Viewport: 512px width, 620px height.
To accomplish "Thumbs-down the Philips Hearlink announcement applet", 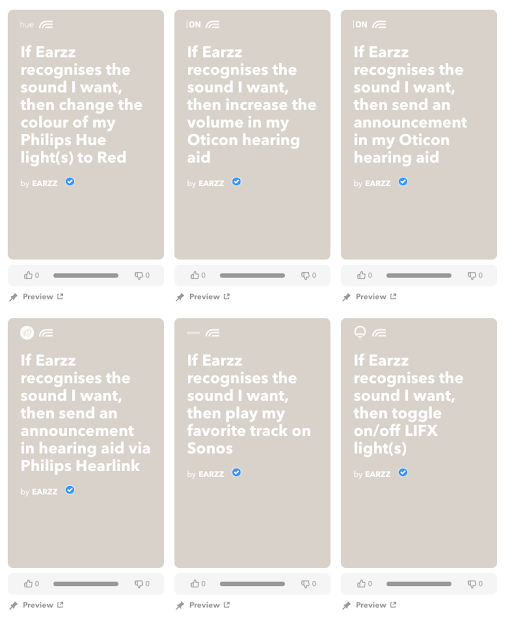I will 138,584.
